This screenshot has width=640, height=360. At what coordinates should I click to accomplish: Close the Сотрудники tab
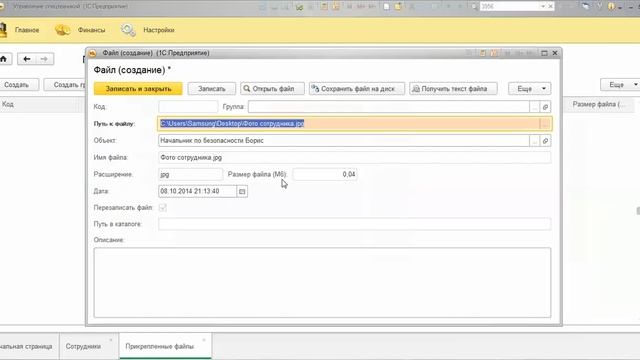coord(111,340)
